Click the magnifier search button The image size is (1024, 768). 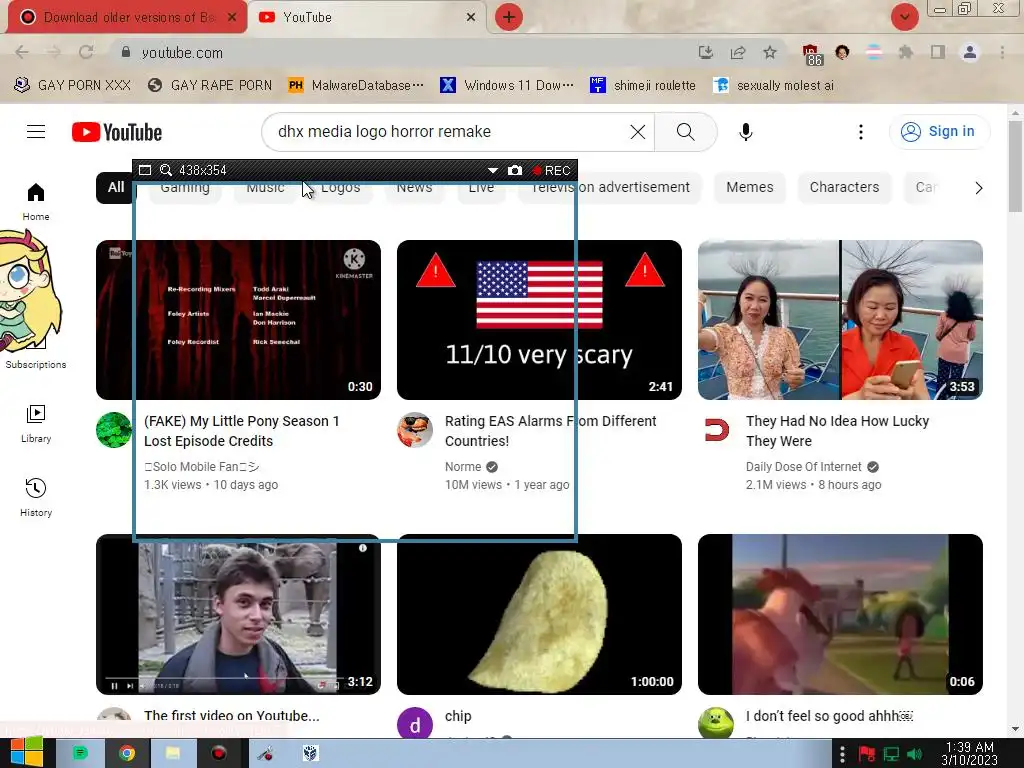tap(685, 132)
